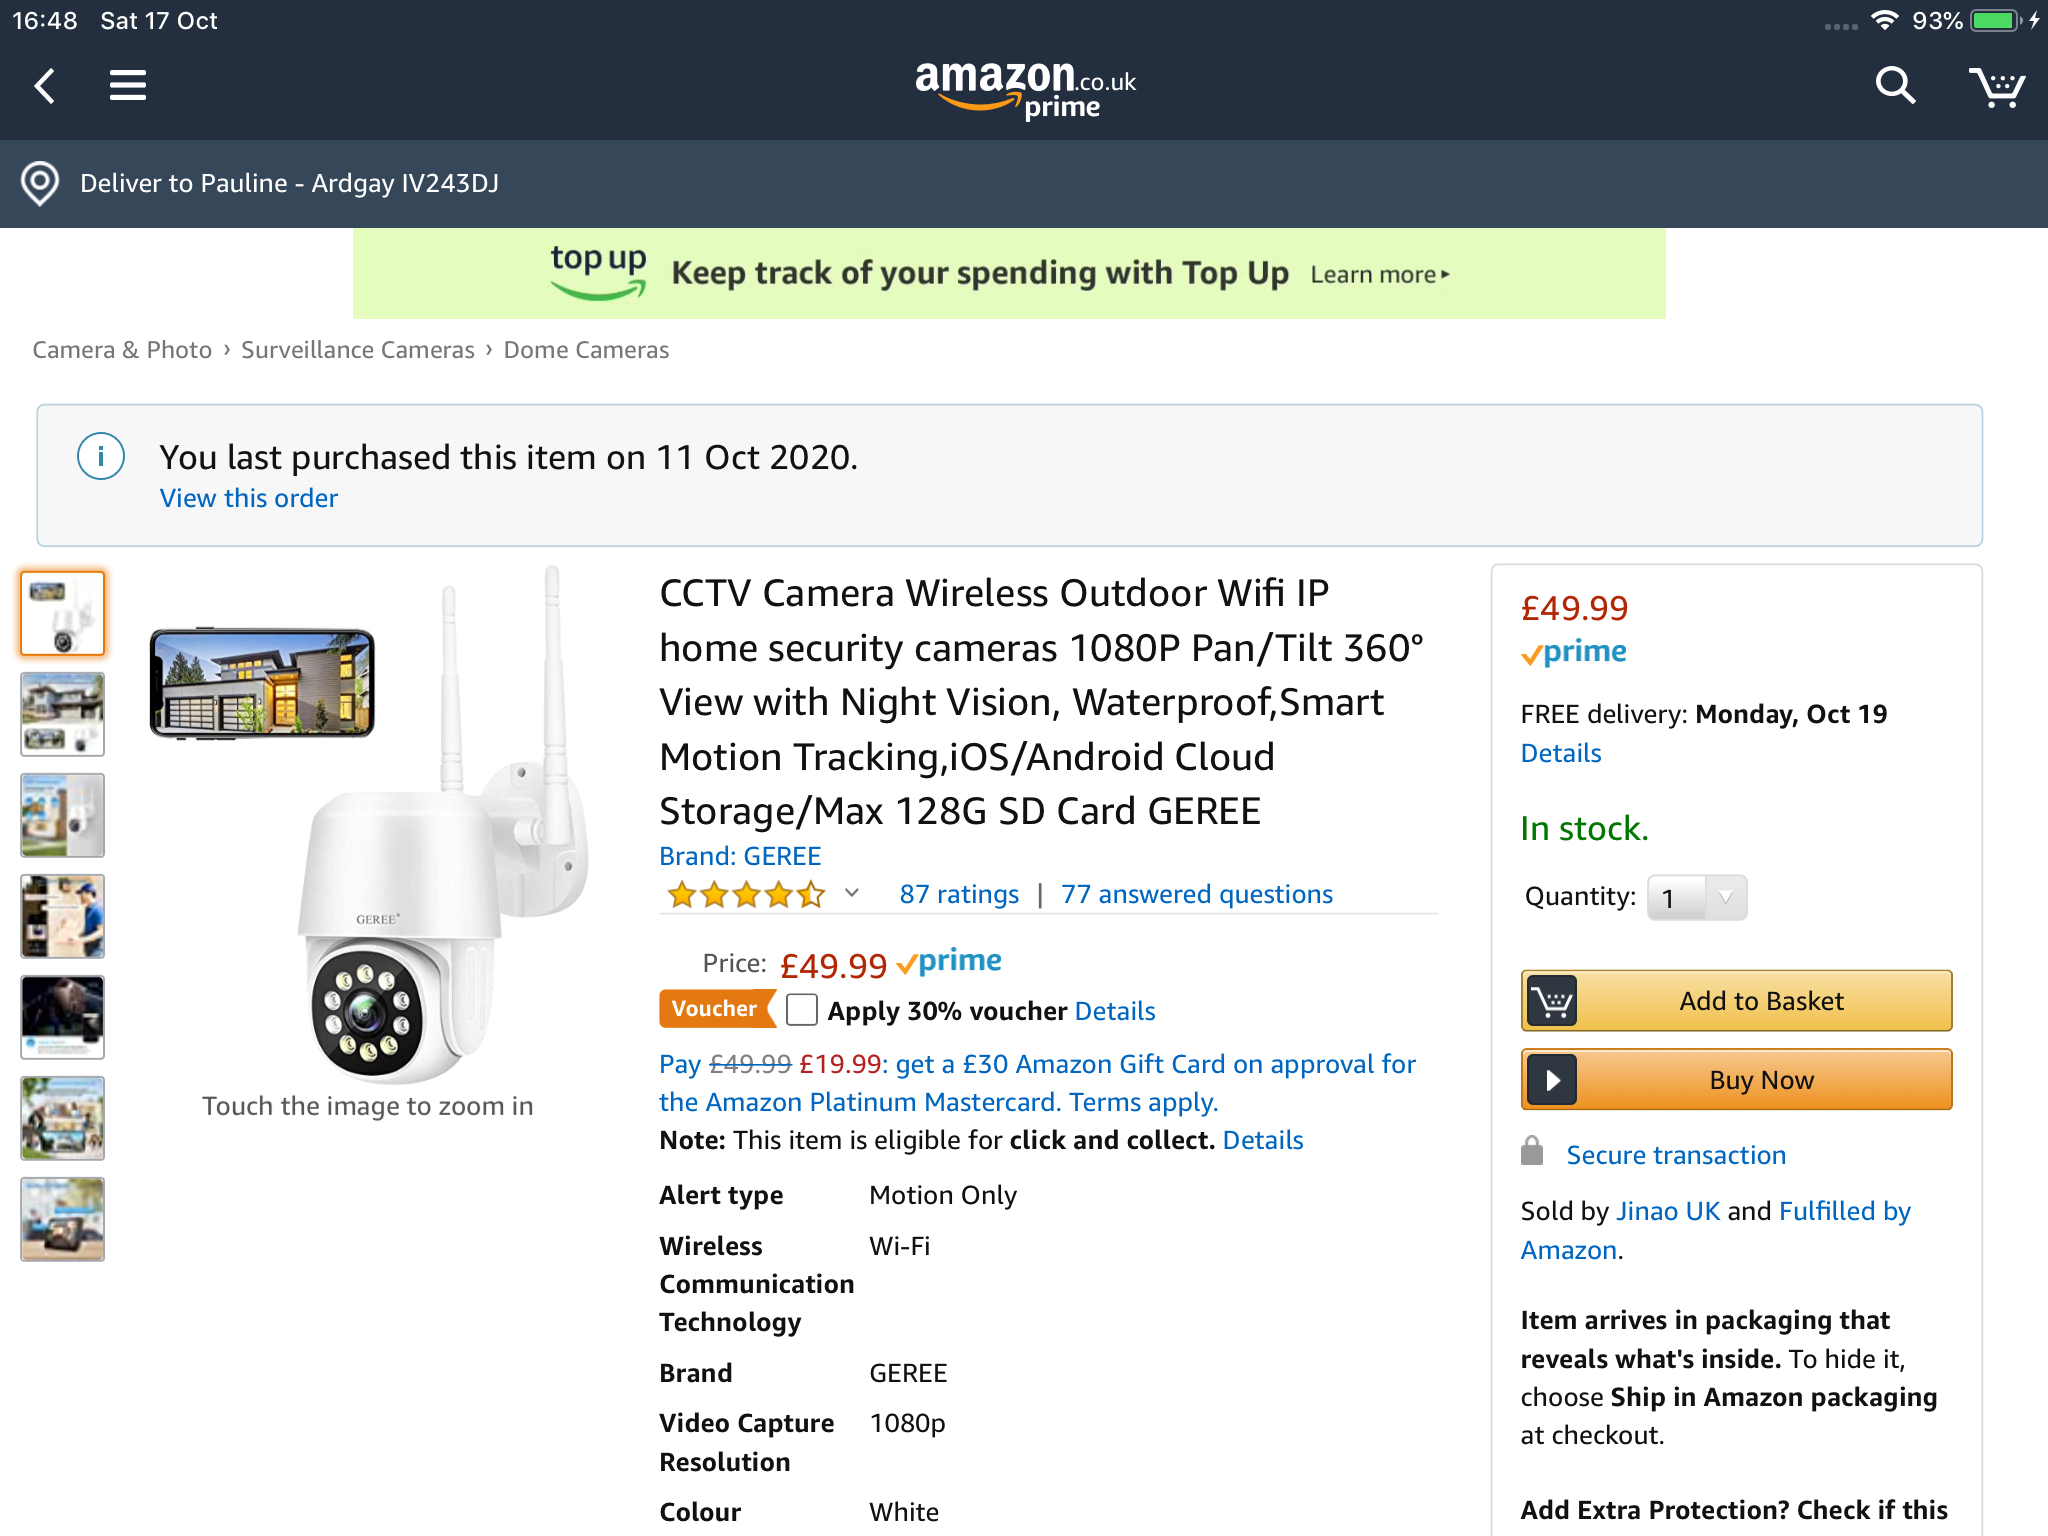Tap the info icon in purchase notice
Viewport: 2048px width, 1536px height.
pyautogui.click(x=101, y=457)
